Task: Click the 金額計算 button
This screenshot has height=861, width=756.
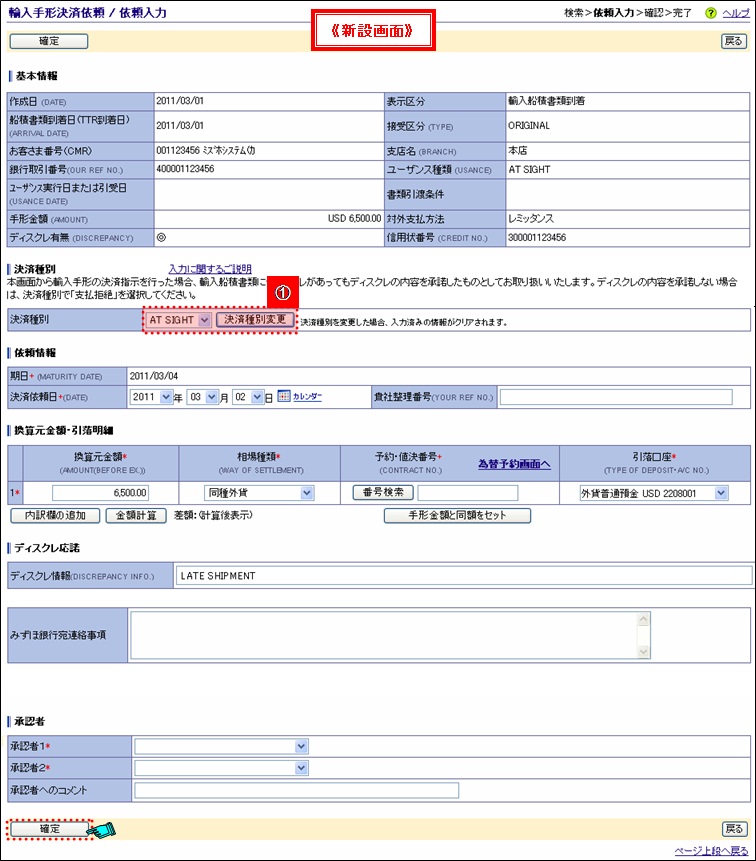Action: 136,516
